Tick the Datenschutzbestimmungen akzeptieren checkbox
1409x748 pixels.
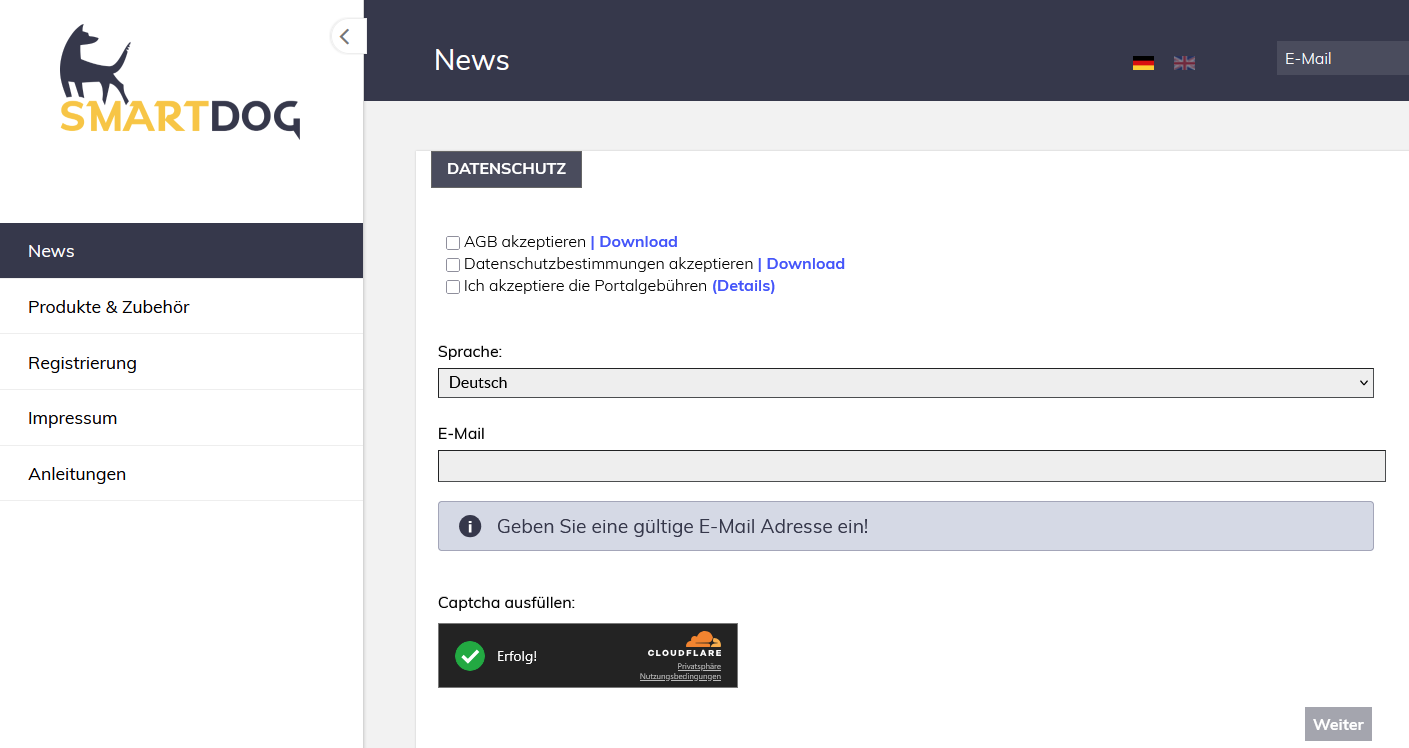point(453,265)
